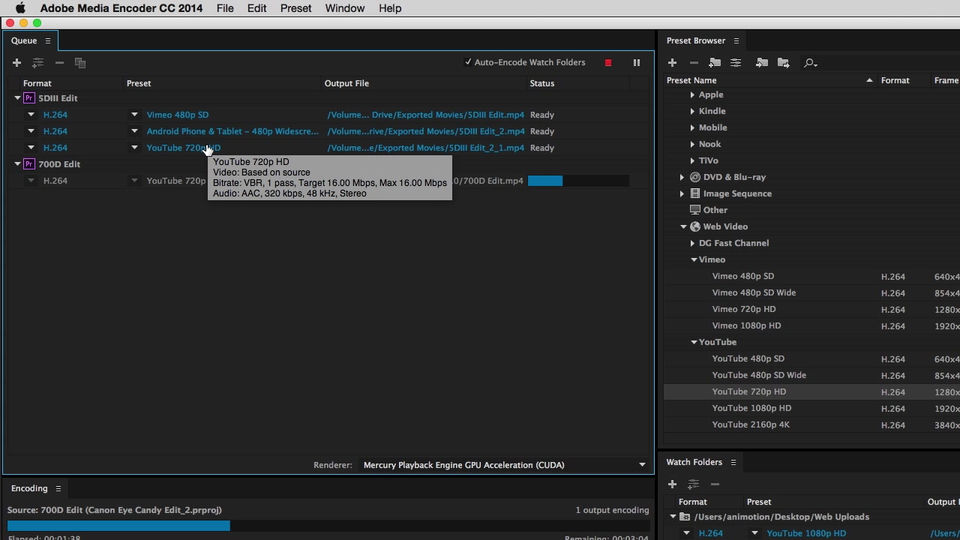960x540 pixels.
Task: Open watch folder settings sliders icon
Action: point(694,484)
